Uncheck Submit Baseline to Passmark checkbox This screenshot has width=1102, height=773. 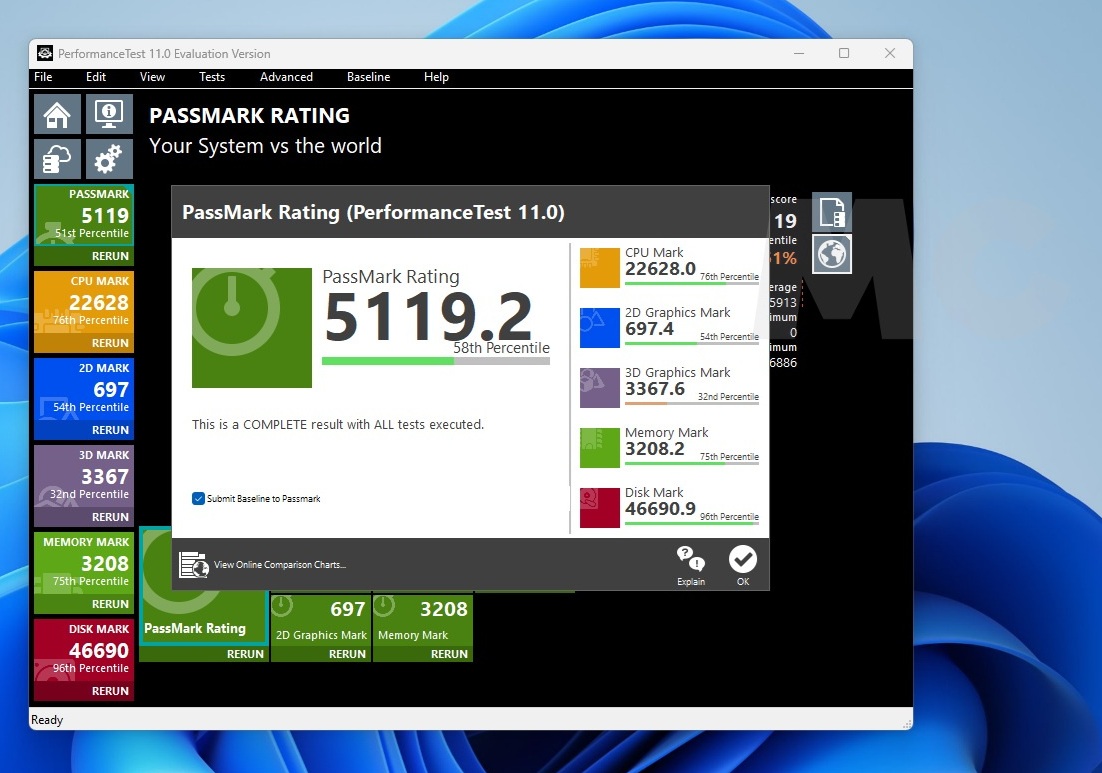(x=199, y=498)
